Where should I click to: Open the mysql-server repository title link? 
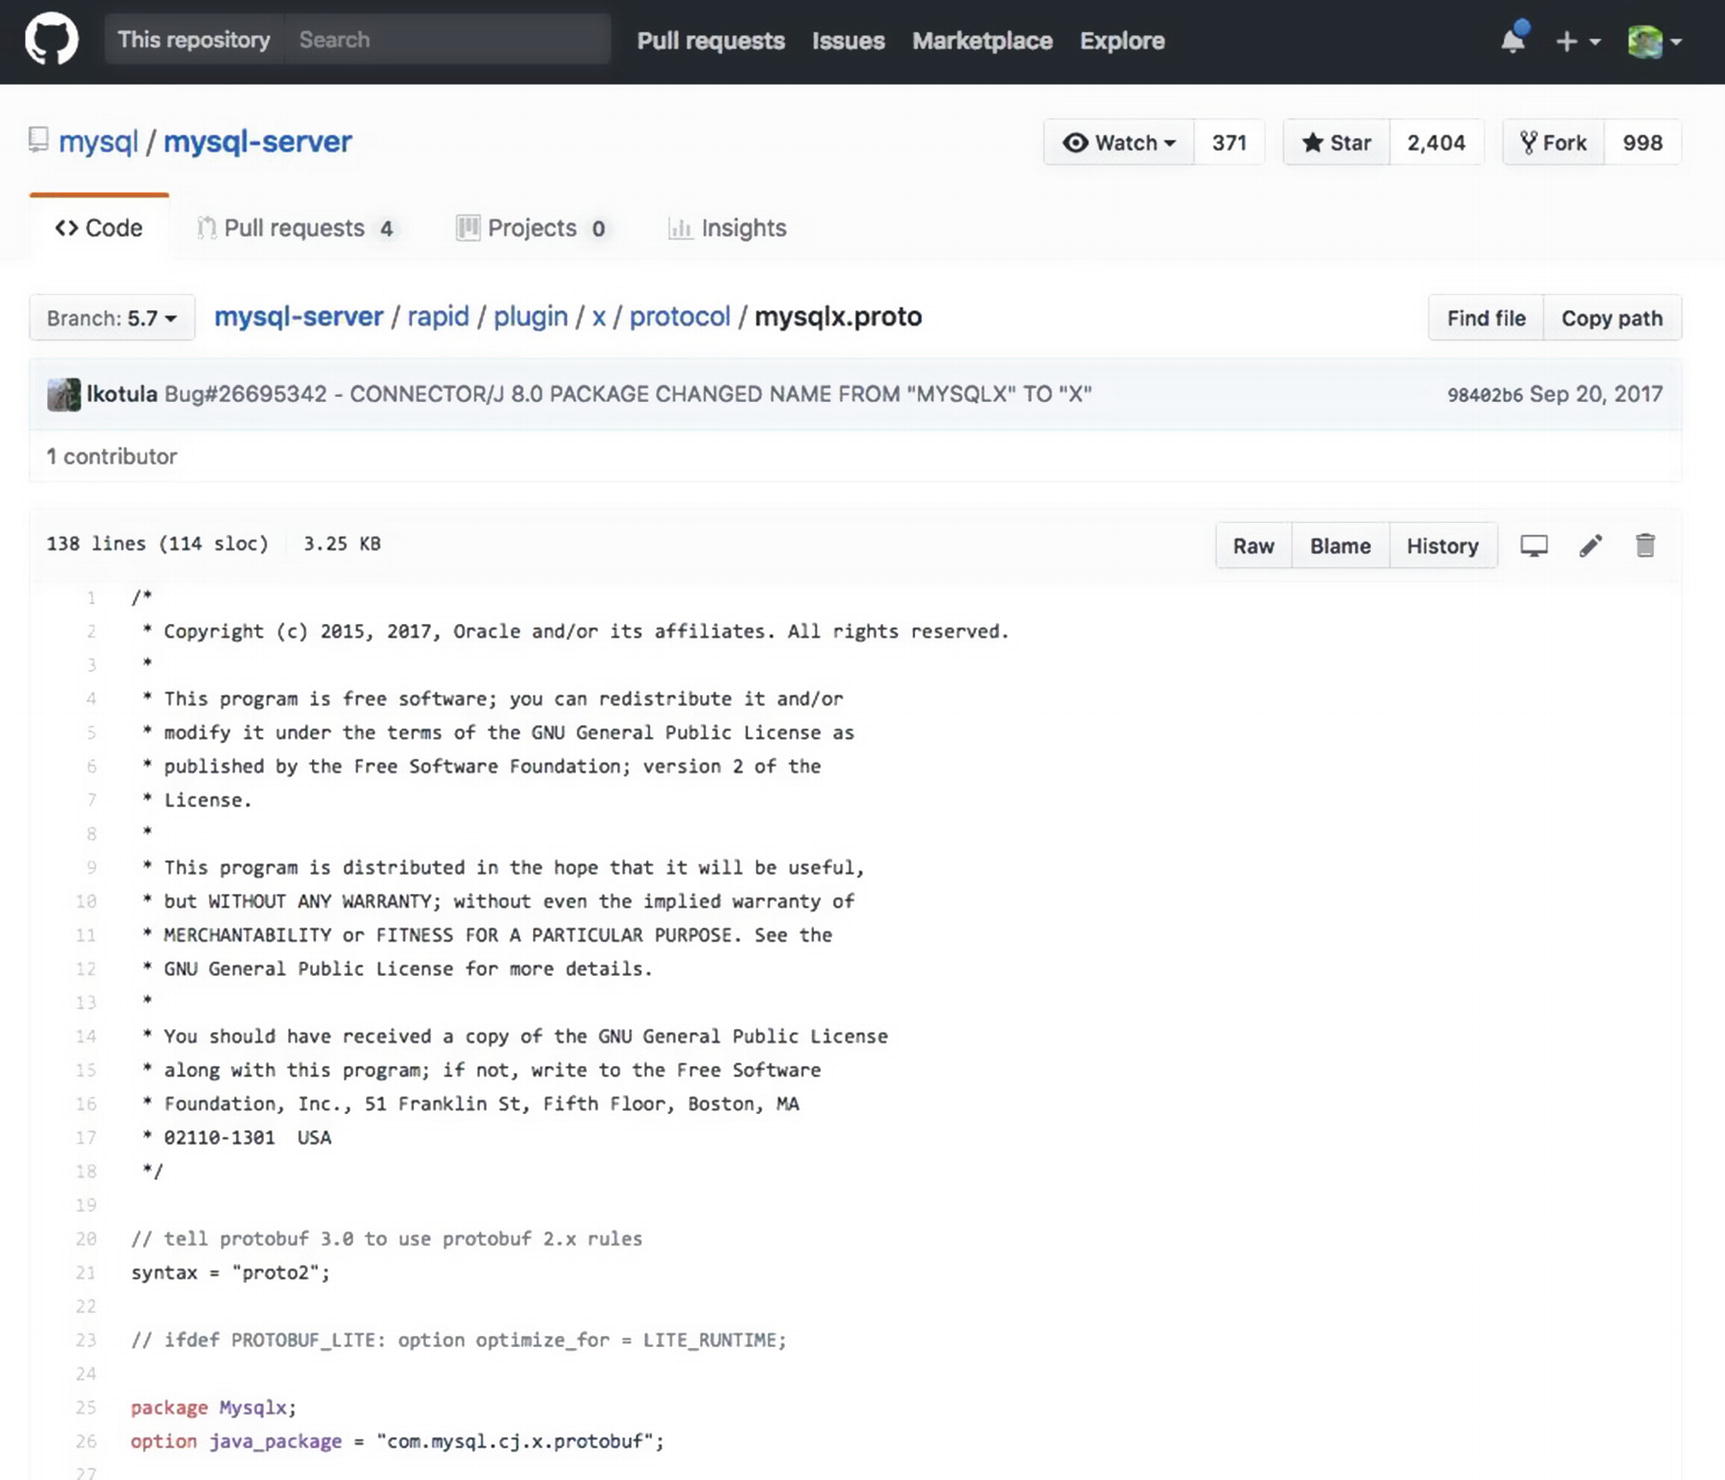click(258, 142)
